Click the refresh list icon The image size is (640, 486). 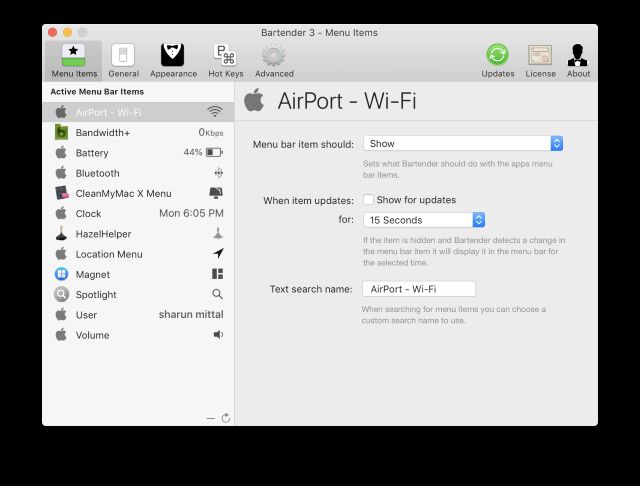[x=226, y=418]
